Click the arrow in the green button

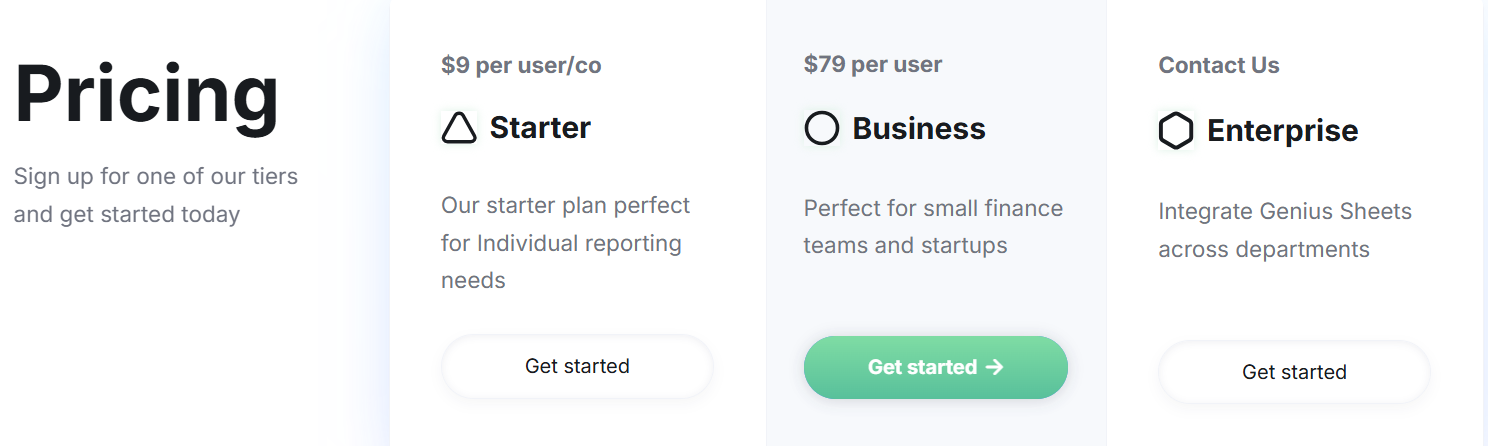coord(994,367)
